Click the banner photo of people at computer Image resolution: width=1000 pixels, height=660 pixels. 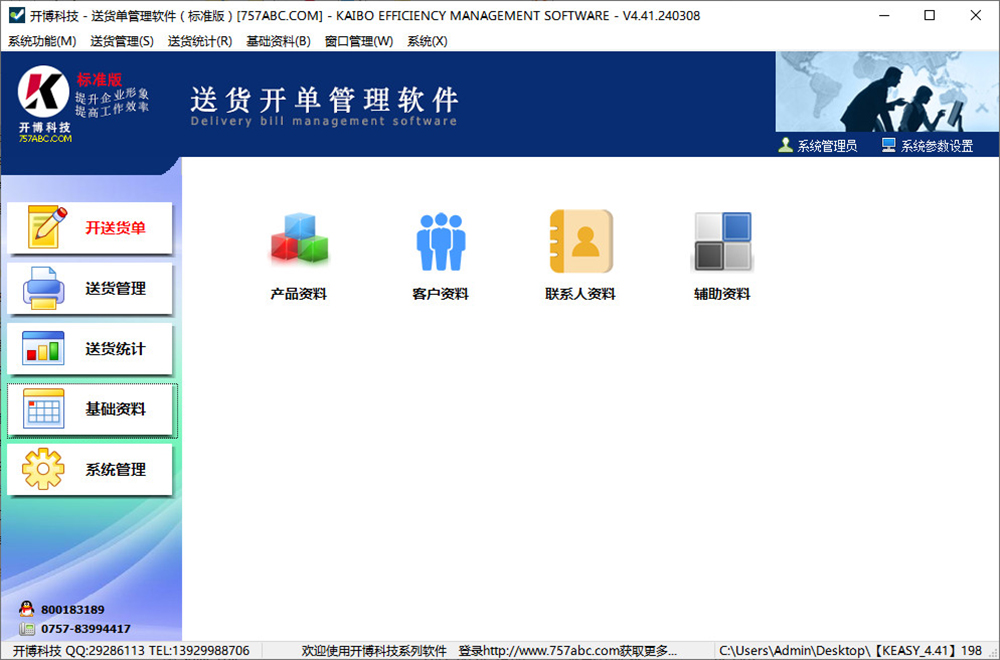pos(887,92)
